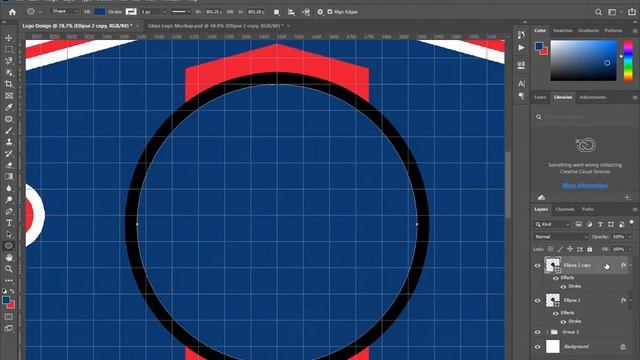Click the Share icon at top right
Screen dimensions: 640x360
pyautogui.click(x=632, y=12)
